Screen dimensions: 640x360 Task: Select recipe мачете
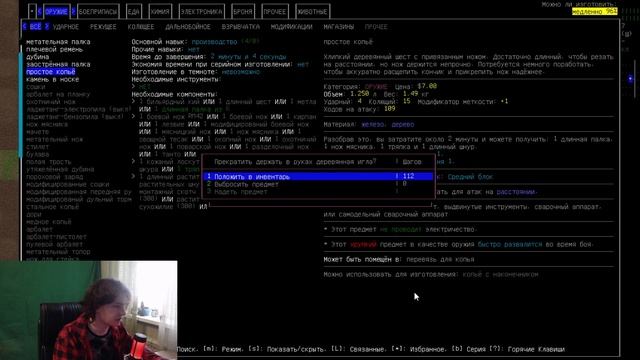pos(38,132)
